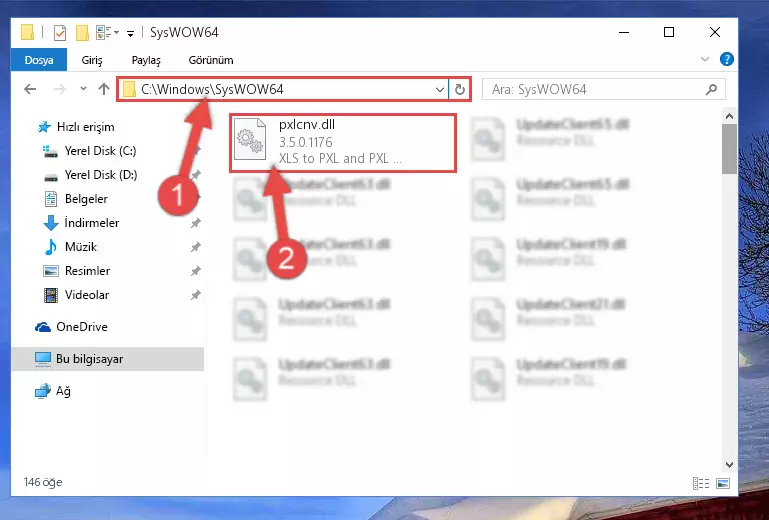Click the pxlcnv.dll file name

coord(307,125)
